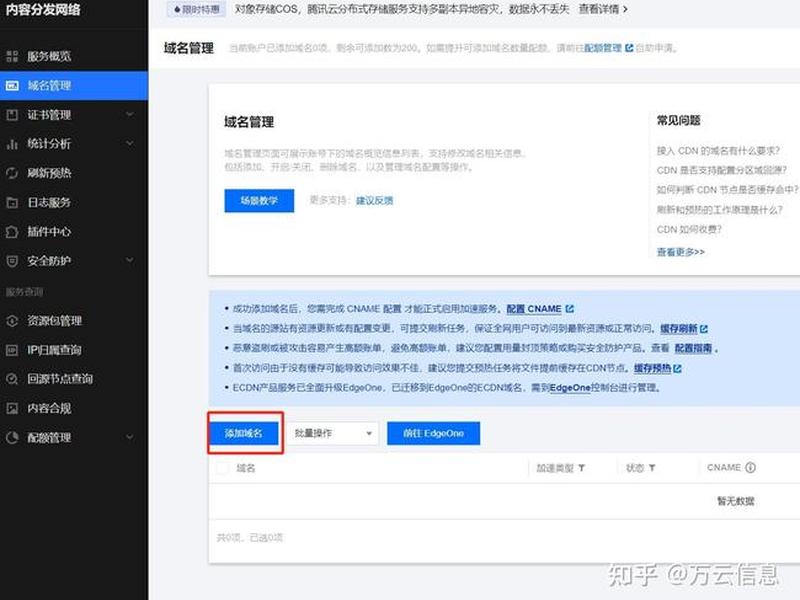This screenshot has width=800, height=600.
Task: Click the 回源节点查询 search icon
Action: 12,379
